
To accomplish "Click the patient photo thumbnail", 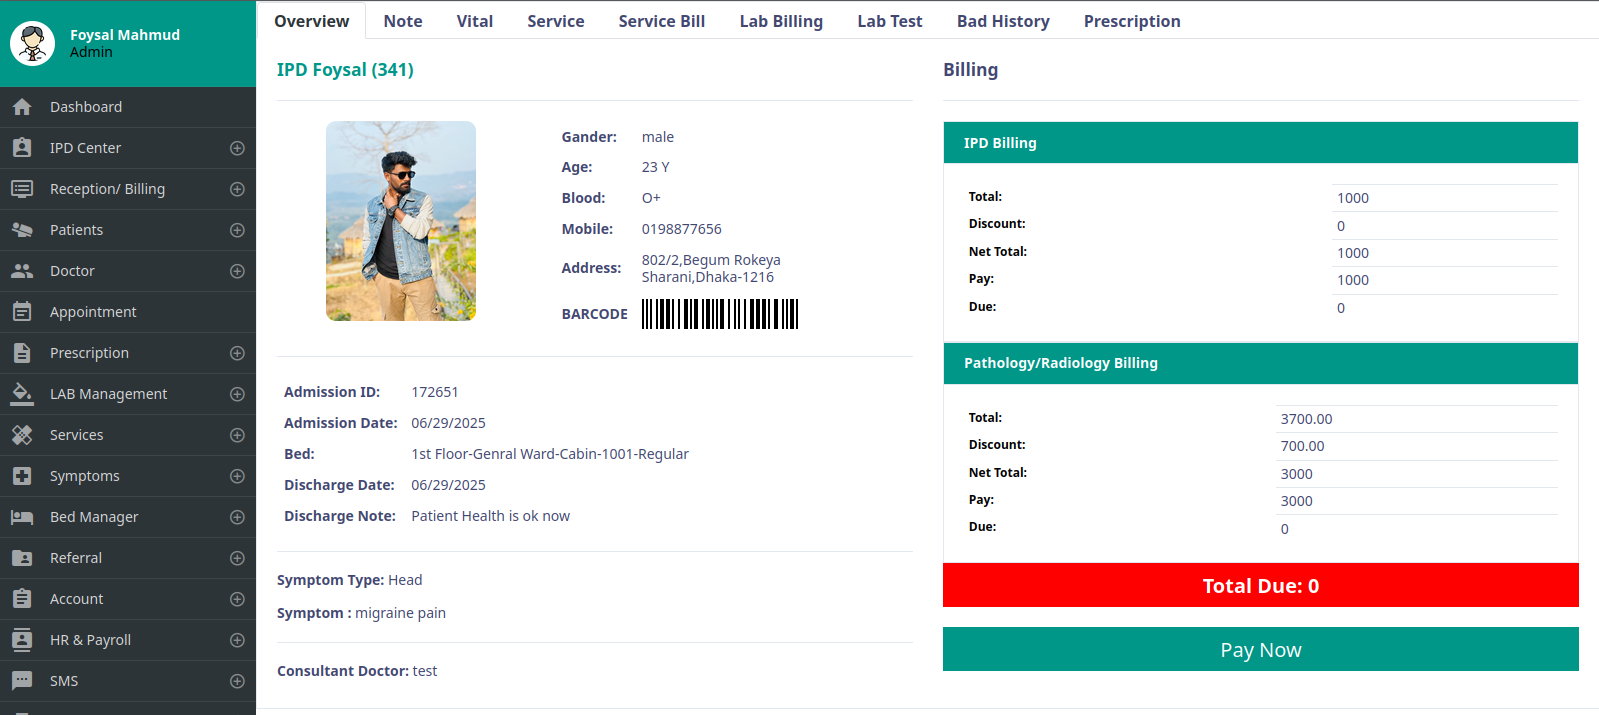I will (x=401, y=221).
